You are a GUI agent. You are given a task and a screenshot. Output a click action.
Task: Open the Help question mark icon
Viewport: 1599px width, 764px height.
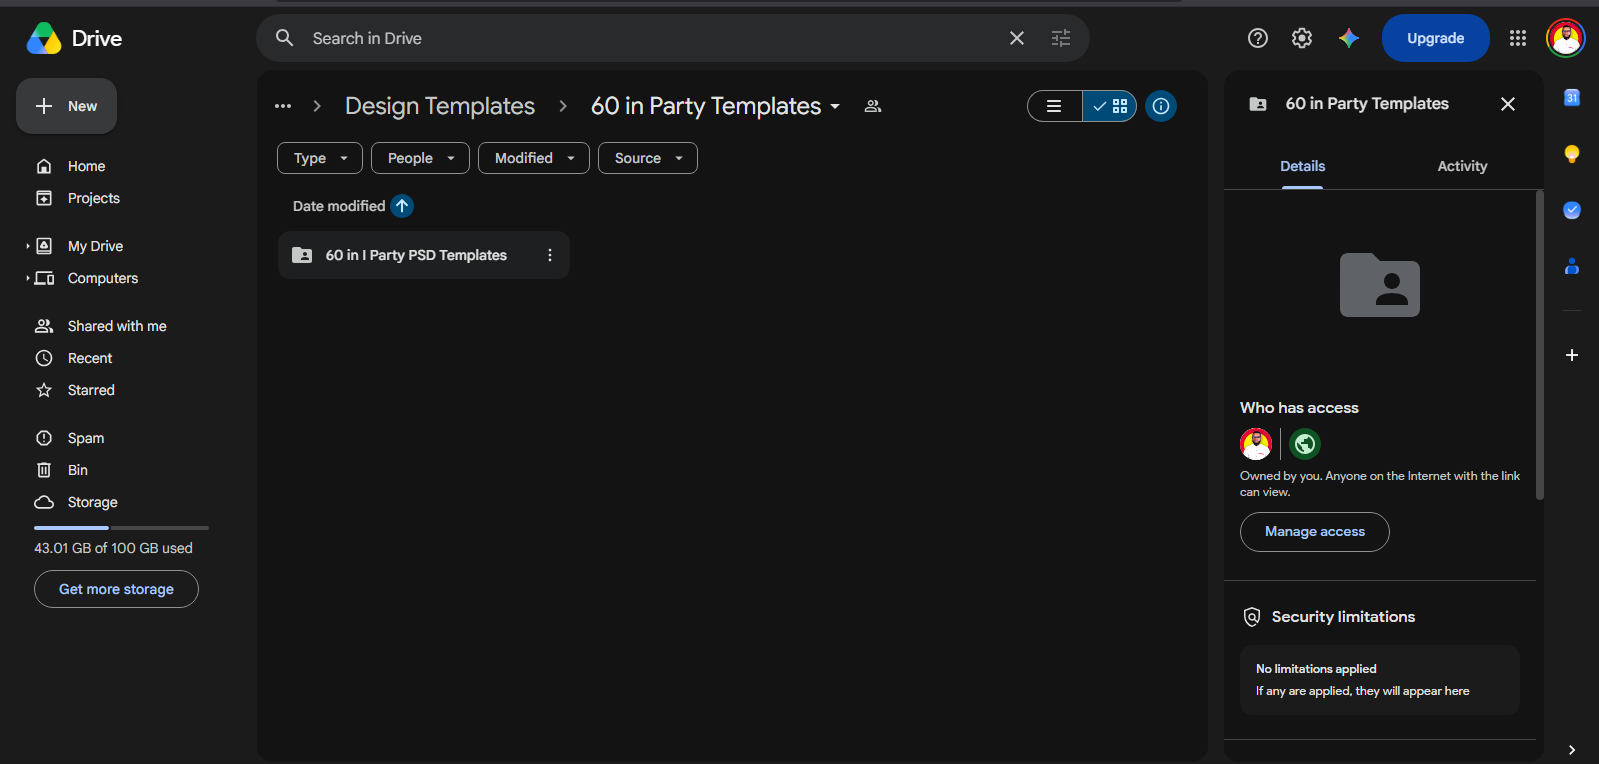pos(1257,38)
